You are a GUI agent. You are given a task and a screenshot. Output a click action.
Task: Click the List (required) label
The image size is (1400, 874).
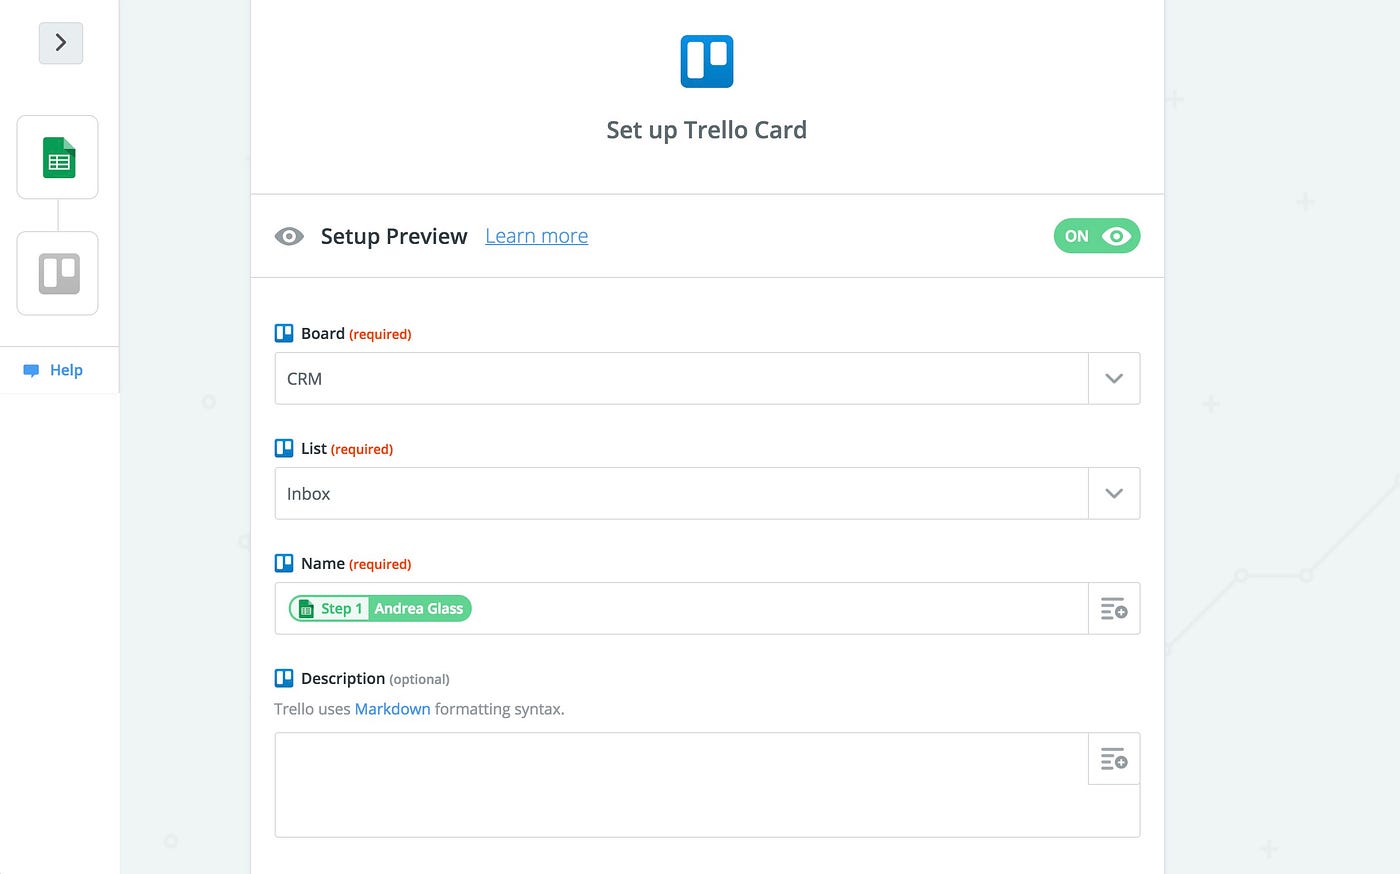[347, 448]
